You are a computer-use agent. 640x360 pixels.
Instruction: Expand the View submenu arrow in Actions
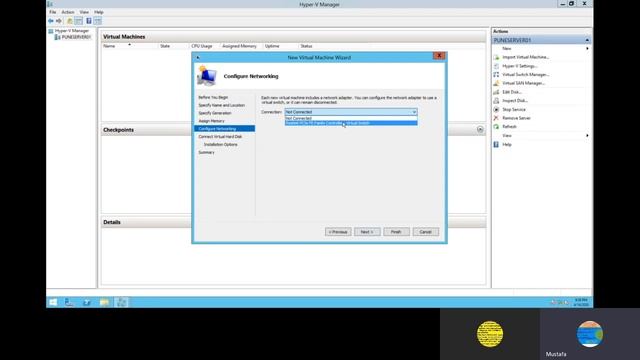point(587,136)
